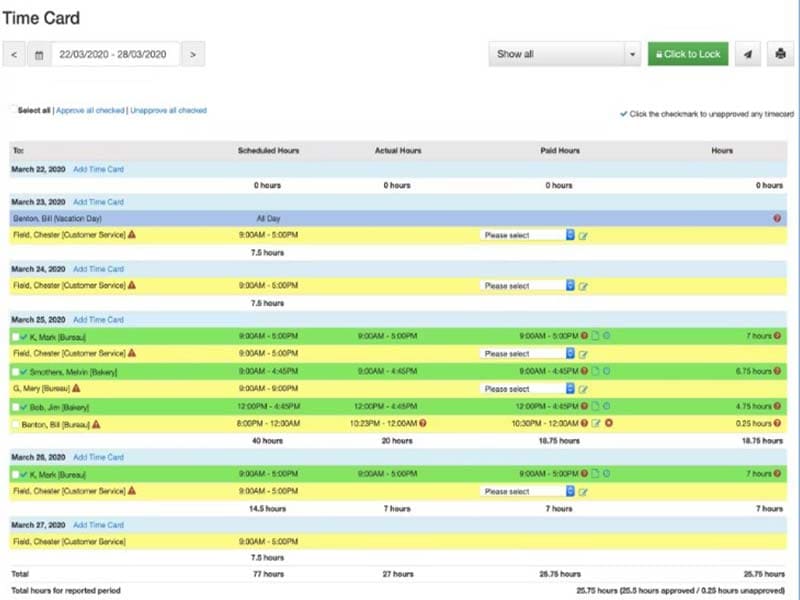
Task: Click the next week arrow button
Action: 193,54
